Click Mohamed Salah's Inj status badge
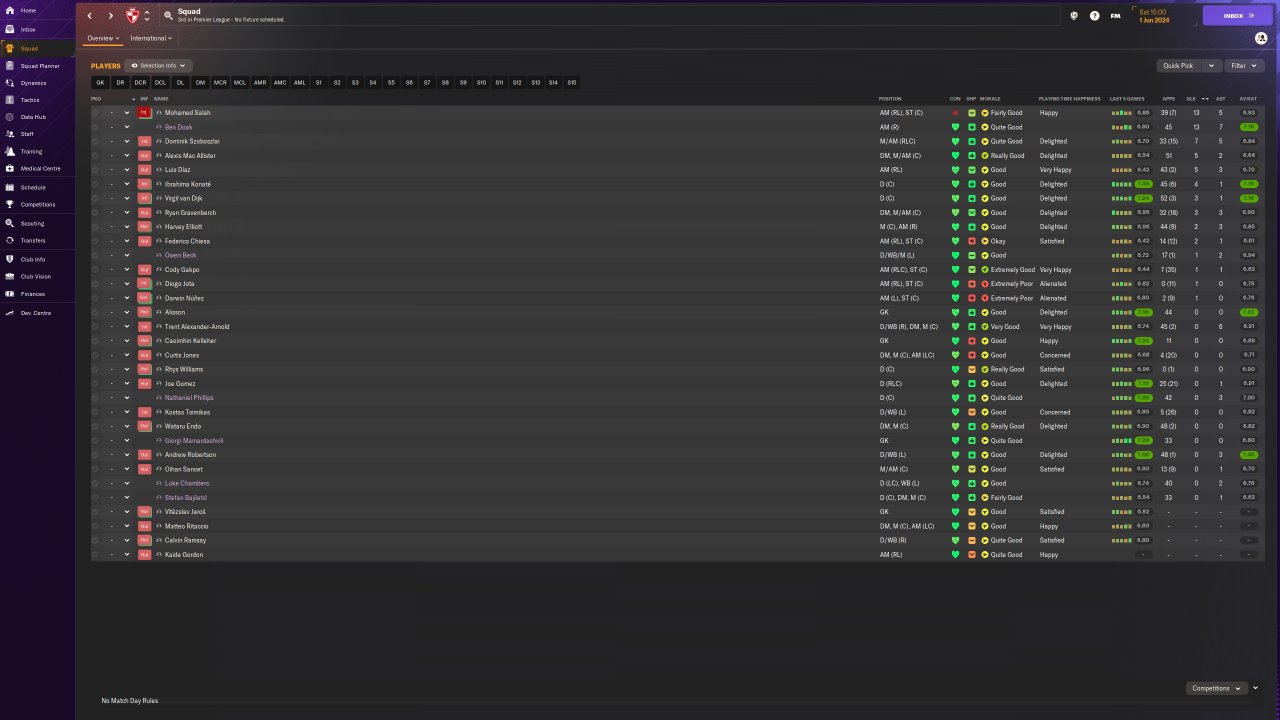 pos(144,113)
